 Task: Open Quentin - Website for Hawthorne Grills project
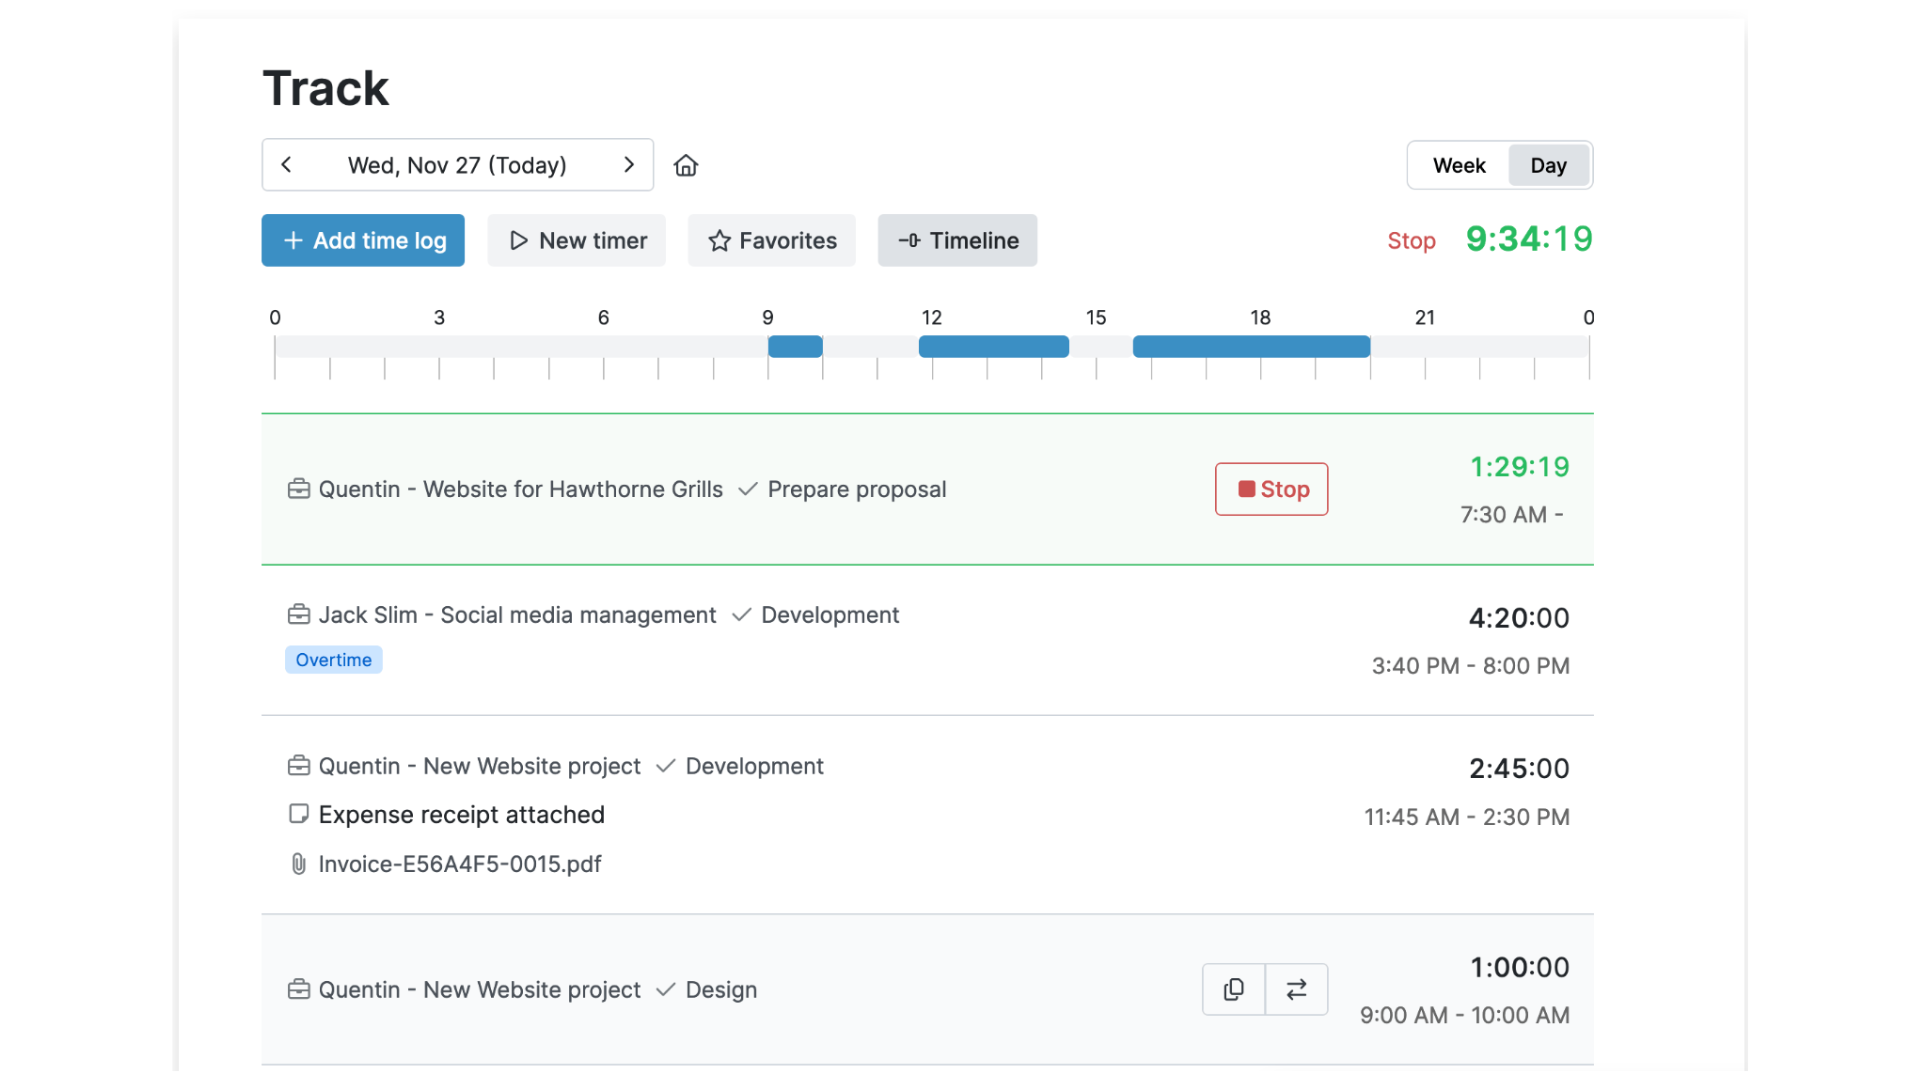click(520, 489)
